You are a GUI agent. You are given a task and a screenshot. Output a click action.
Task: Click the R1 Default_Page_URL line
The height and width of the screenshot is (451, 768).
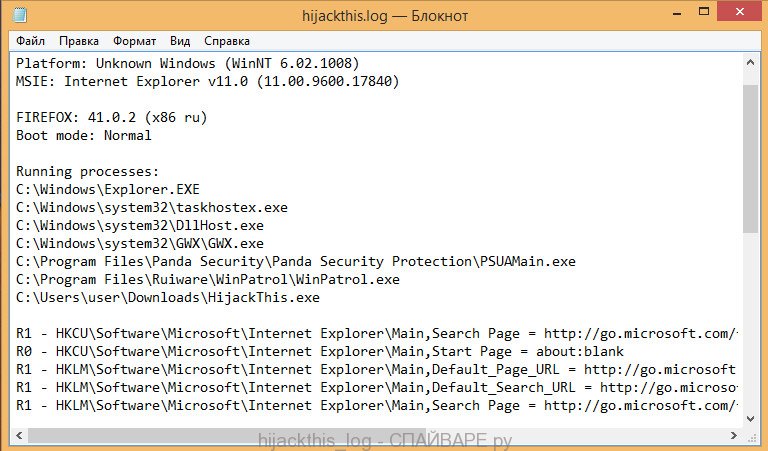tap(376, 370)
